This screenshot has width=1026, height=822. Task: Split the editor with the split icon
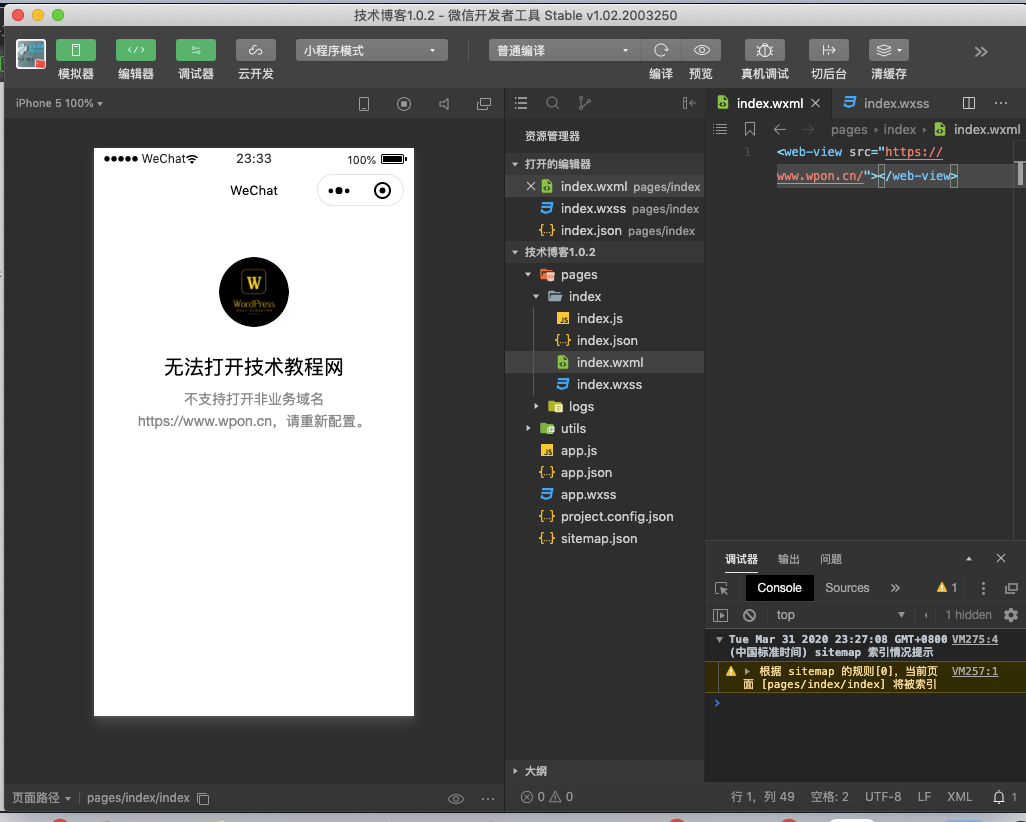pyautogui.click(x=969, y=103)
